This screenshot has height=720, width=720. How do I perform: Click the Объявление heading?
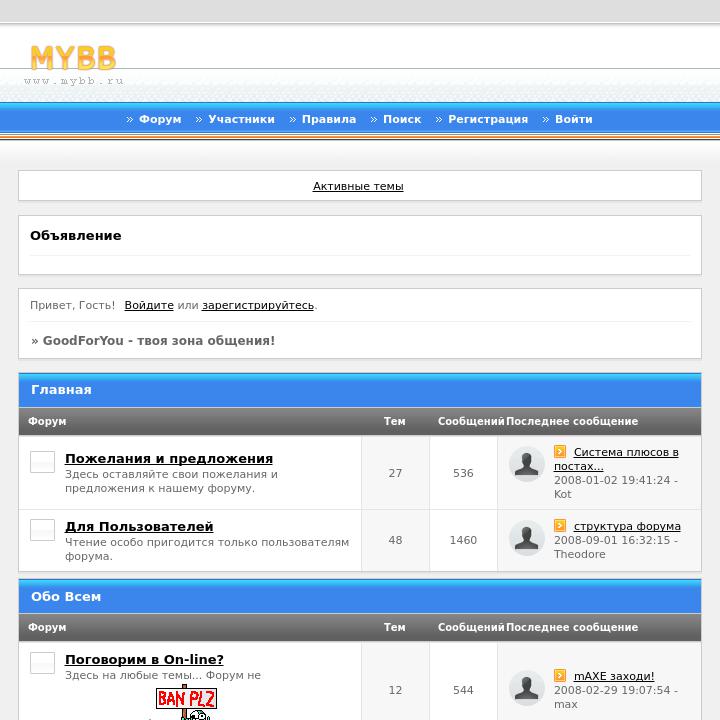tap(76, 236)
